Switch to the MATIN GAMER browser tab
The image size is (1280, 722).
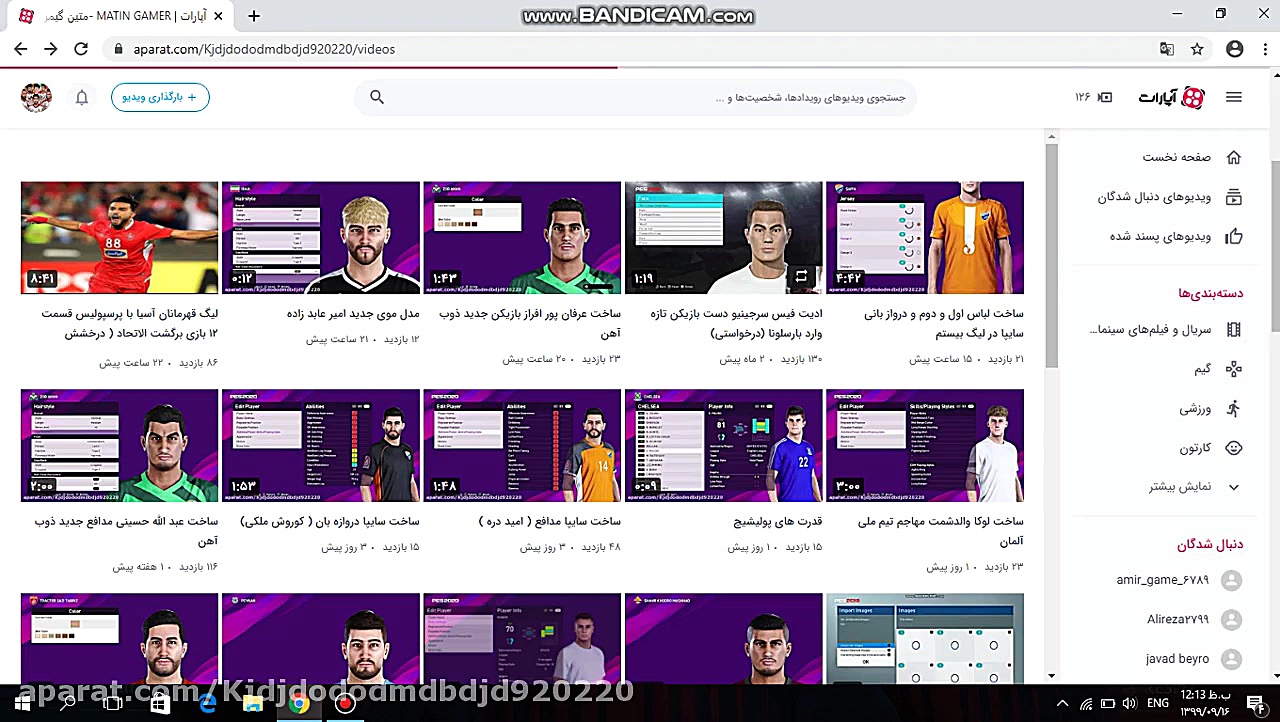click(x=120, y=15)
